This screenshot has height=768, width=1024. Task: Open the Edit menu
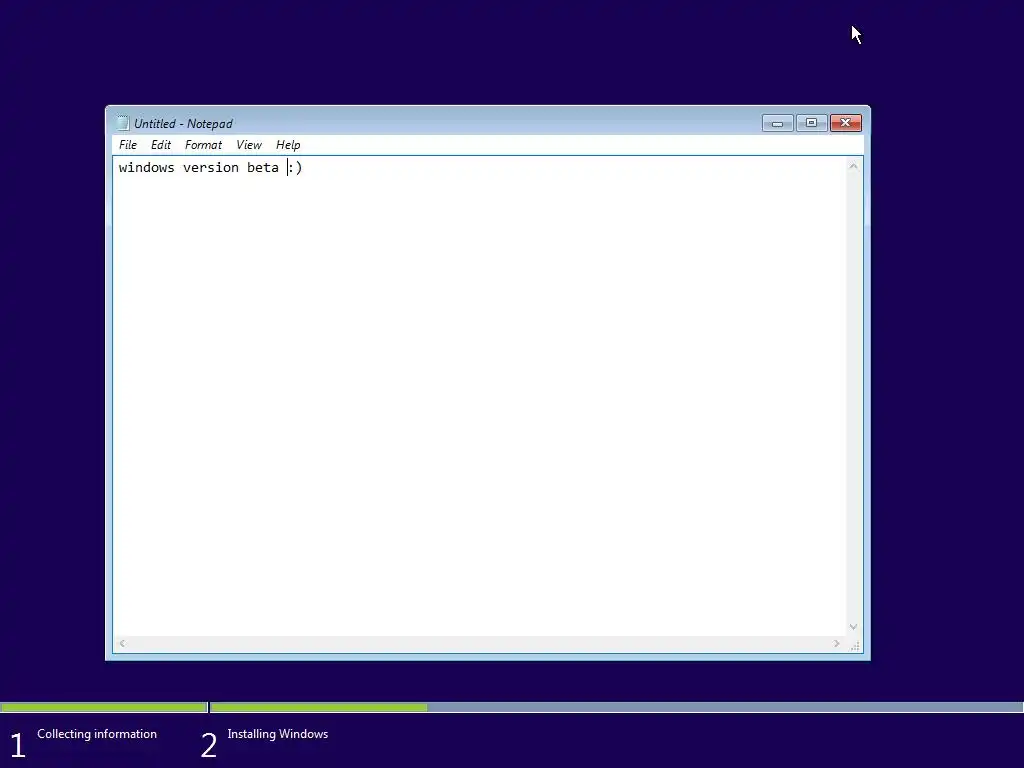point(161,145)
